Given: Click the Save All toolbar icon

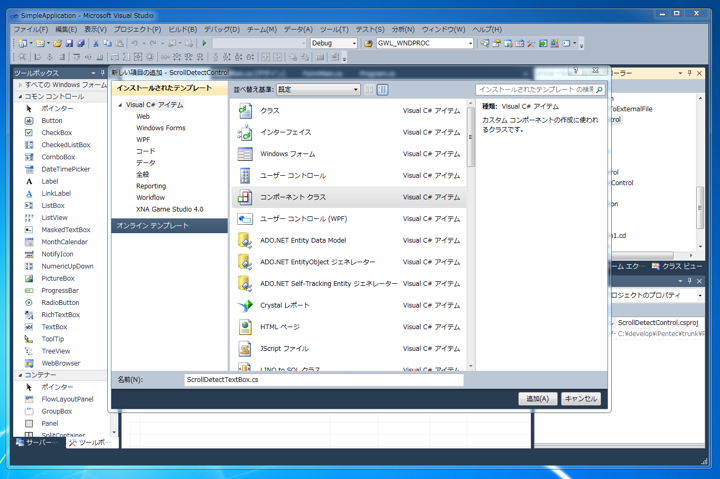Looking at the screenshot, I should (80, 43).
